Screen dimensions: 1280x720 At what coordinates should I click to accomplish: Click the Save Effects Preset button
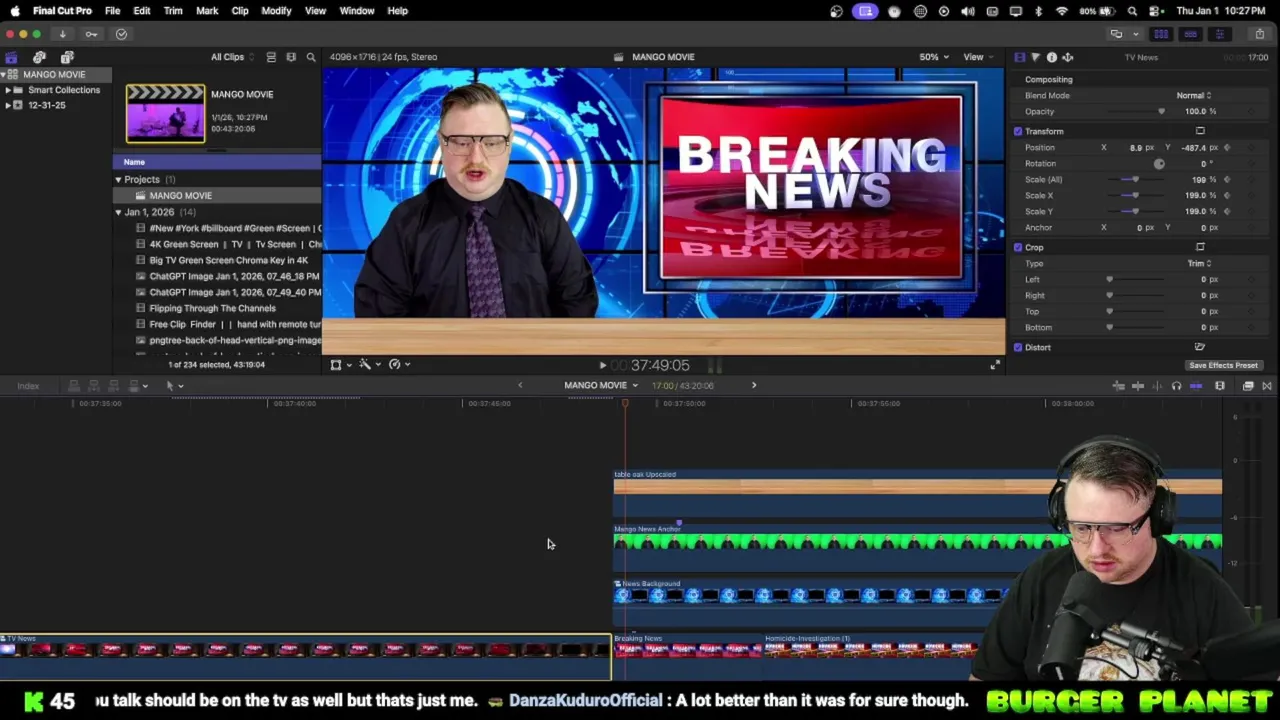(x=1223, y=365)
